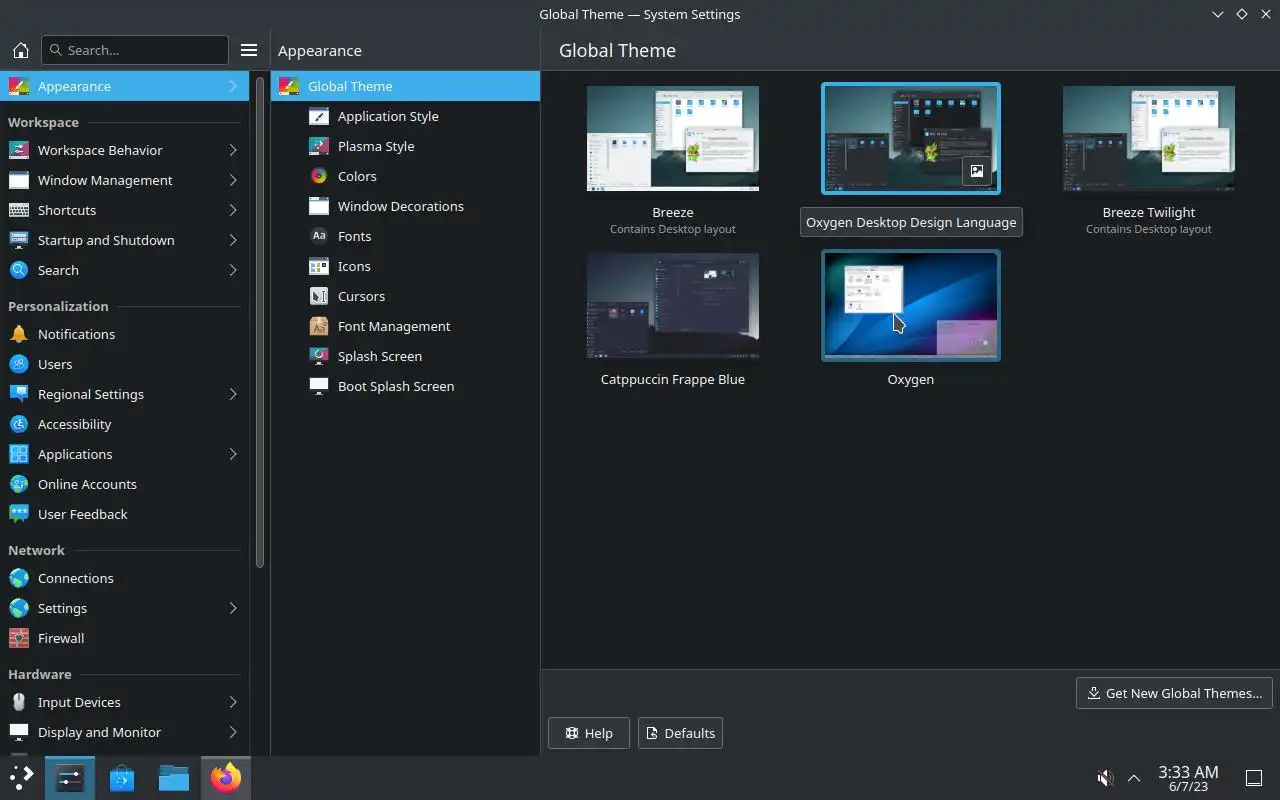Click the Colors wheel icon
The image size is (1280, 800).
[319, 176]
